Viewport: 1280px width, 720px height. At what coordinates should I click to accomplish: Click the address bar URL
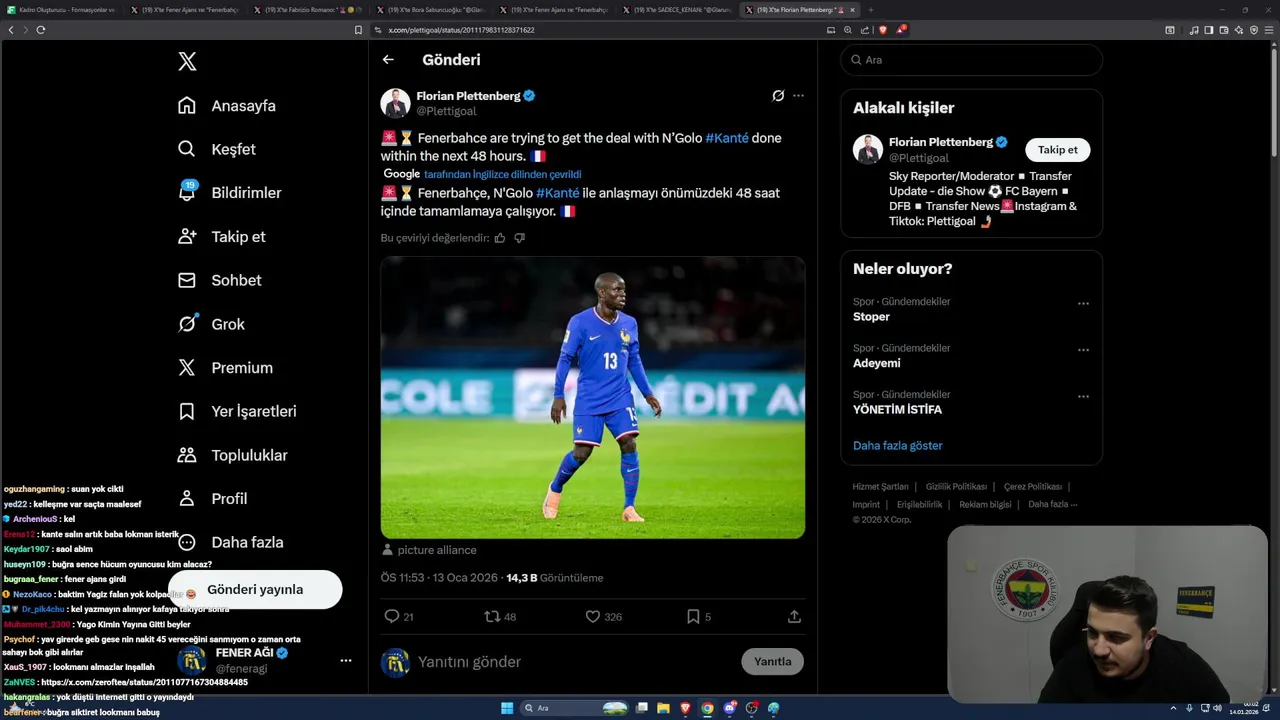pos(461,30)
